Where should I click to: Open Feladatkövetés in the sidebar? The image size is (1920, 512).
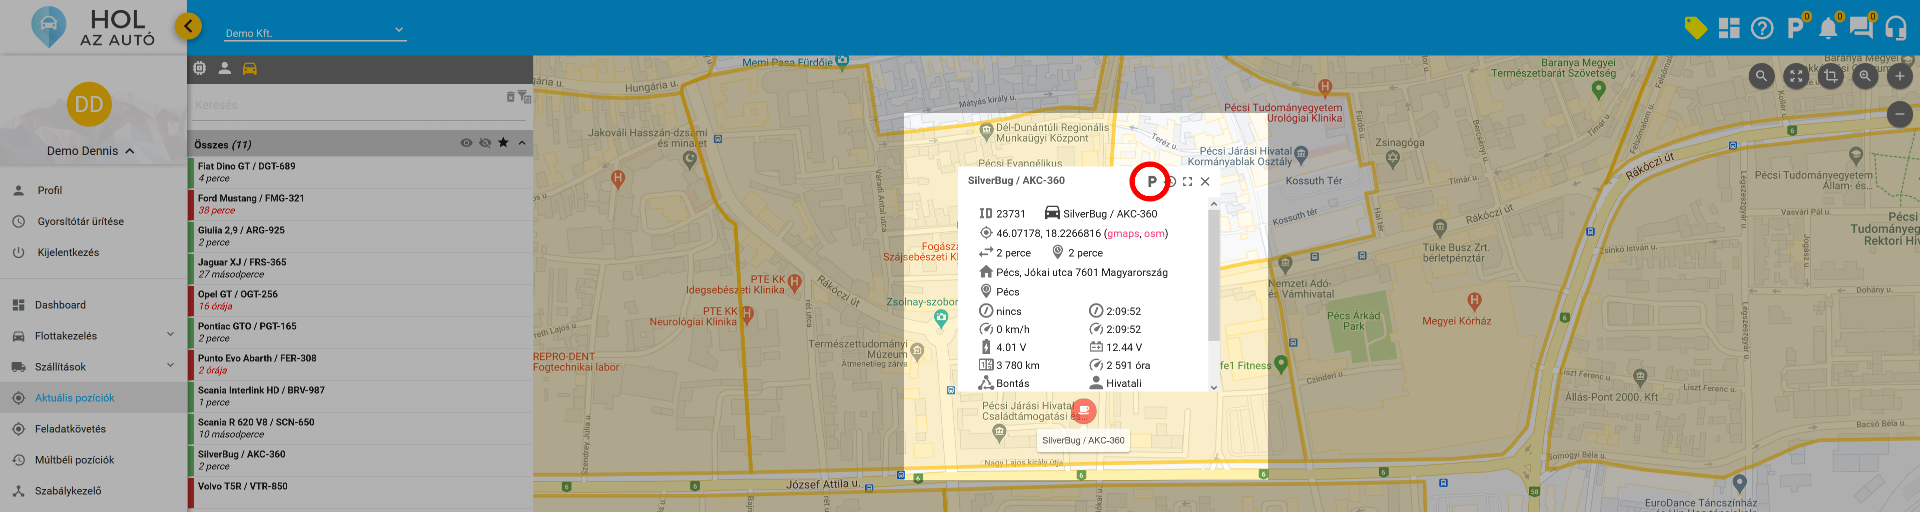click(70, 429)
